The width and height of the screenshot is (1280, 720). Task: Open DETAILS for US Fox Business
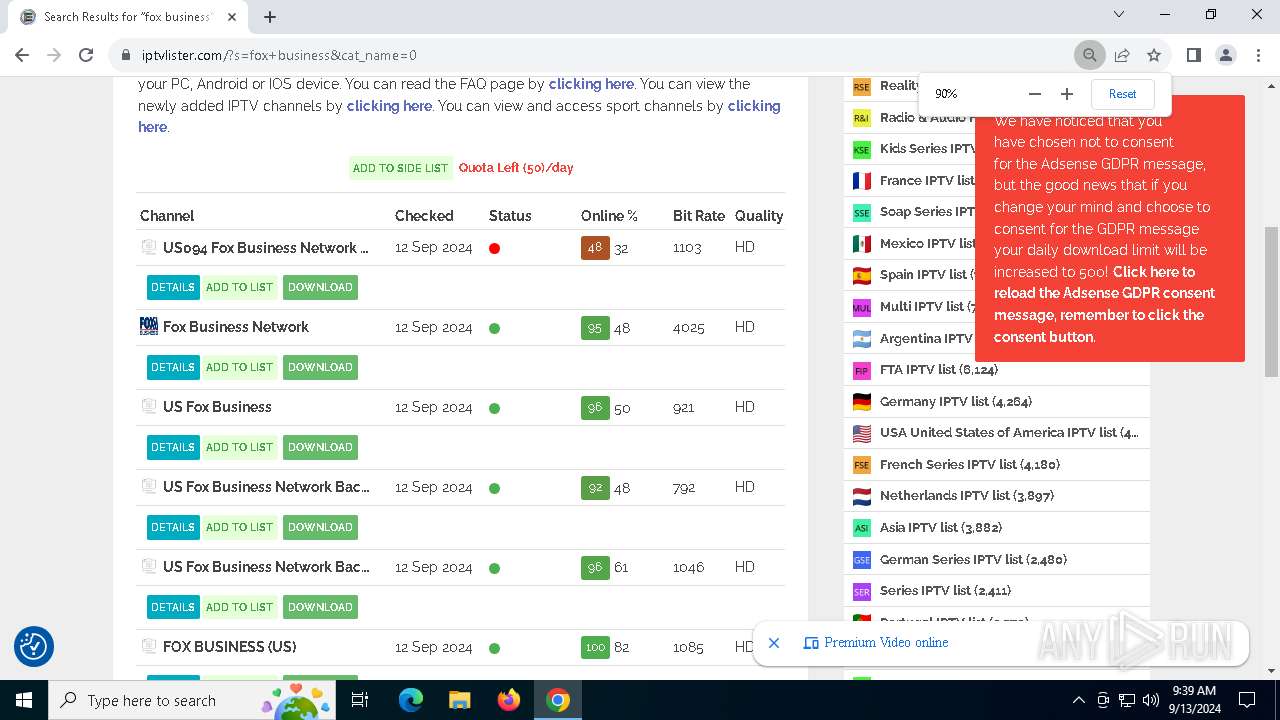coord(173,447)
